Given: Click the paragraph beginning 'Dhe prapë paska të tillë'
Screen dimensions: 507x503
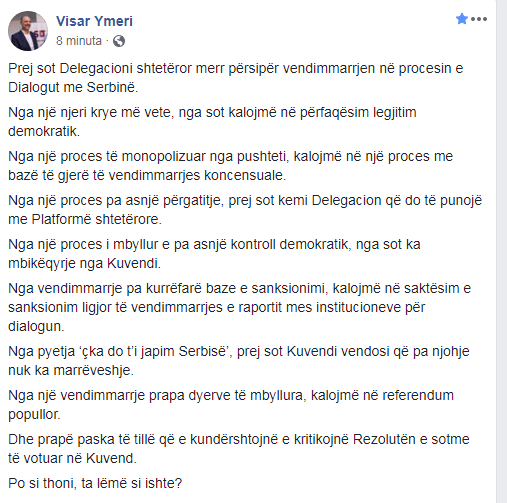Looking at the screenshot, I should (x=239, y=449).
